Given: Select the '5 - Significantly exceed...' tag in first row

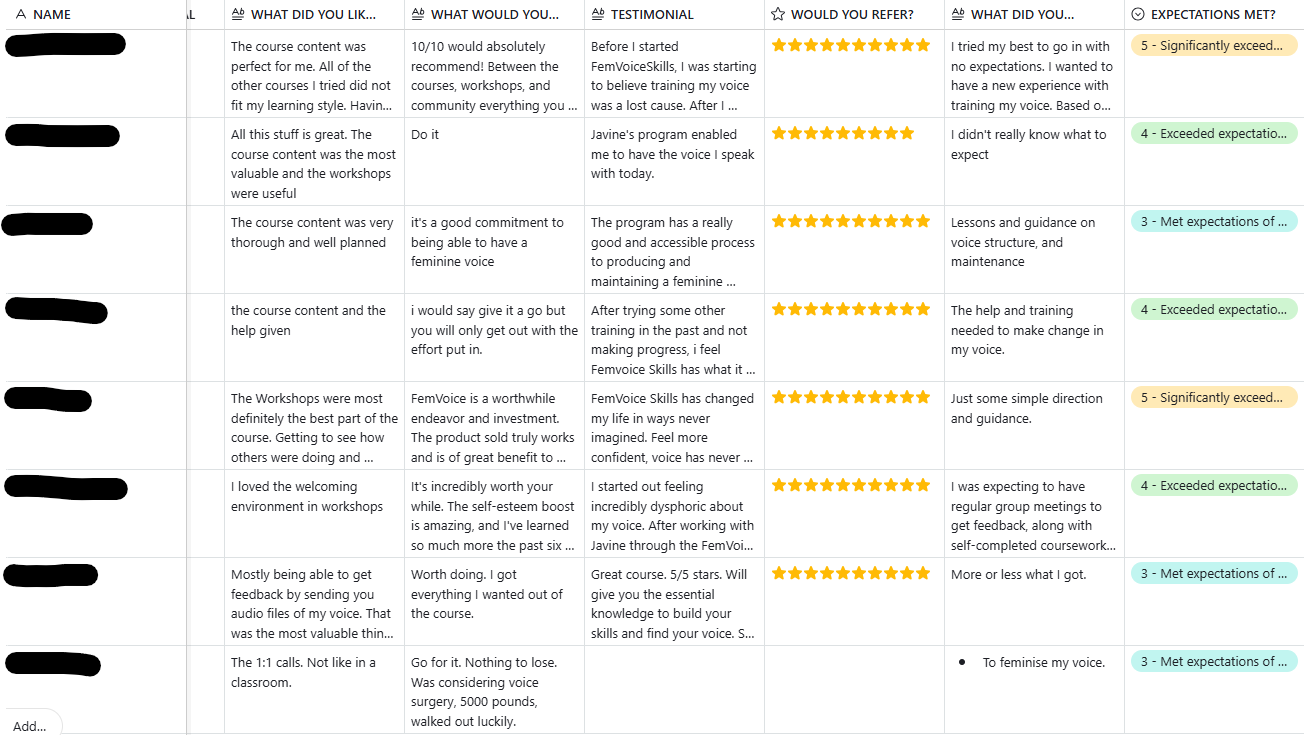Looking at the screenshot, I should 1213,46.
